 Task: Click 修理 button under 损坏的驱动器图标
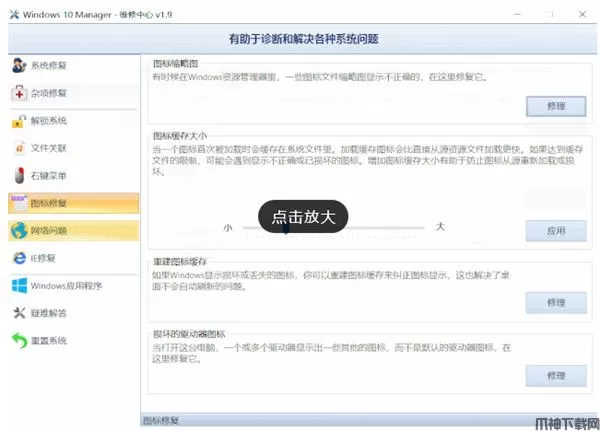(x=556, y=375)
